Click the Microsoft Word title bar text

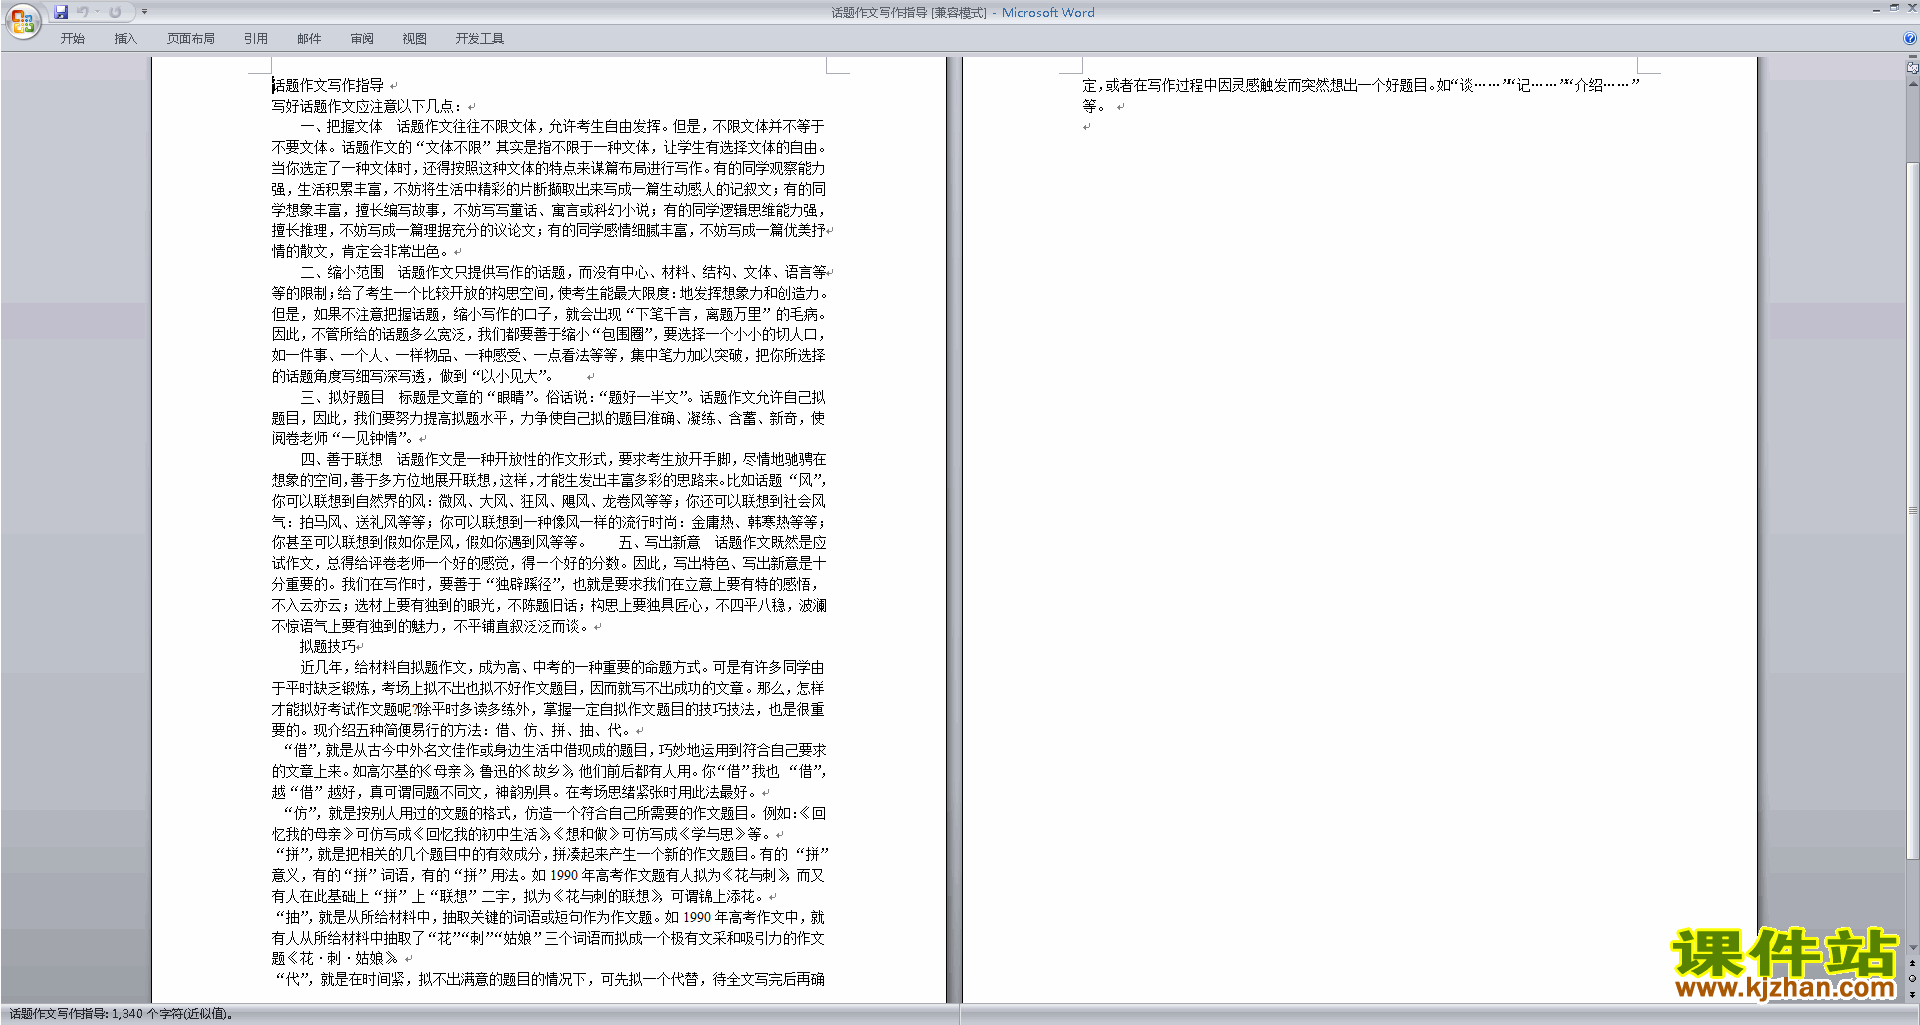click(x=1048, y=13)
